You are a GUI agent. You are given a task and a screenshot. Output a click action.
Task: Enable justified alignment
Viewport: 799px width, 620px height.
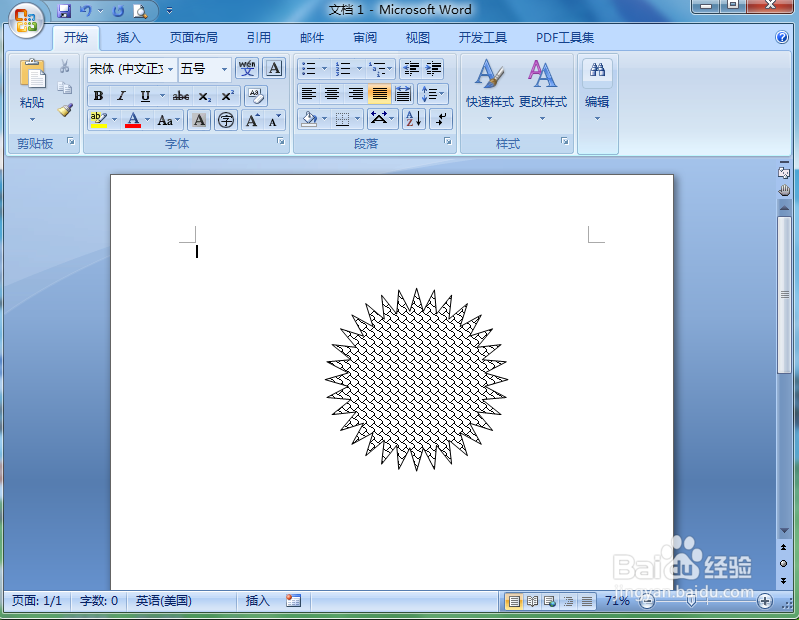click(x=379, y=94)
